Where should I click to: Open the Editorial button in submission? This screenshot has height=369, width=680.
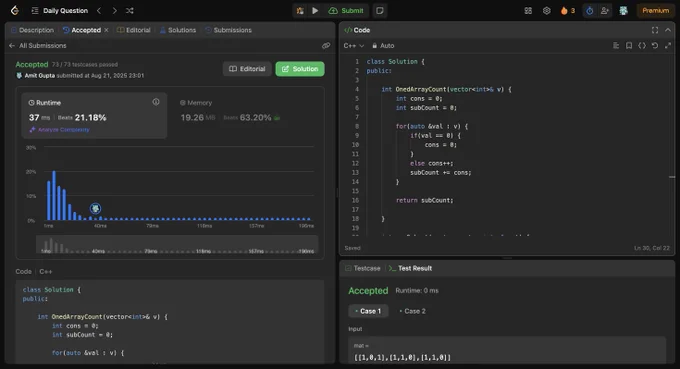247,69
